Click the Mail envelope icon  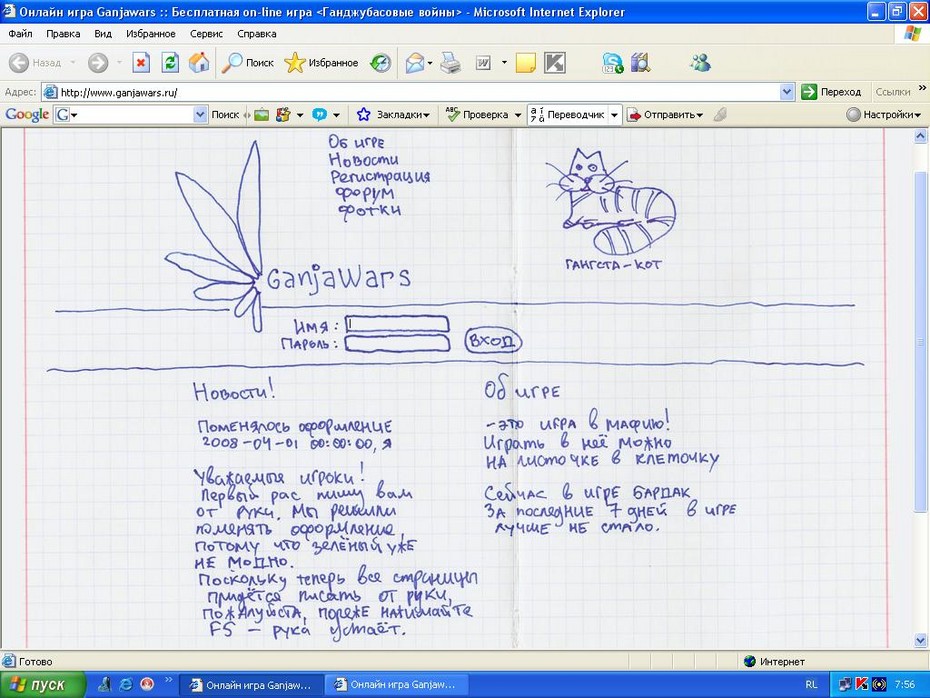coord(415,62)
